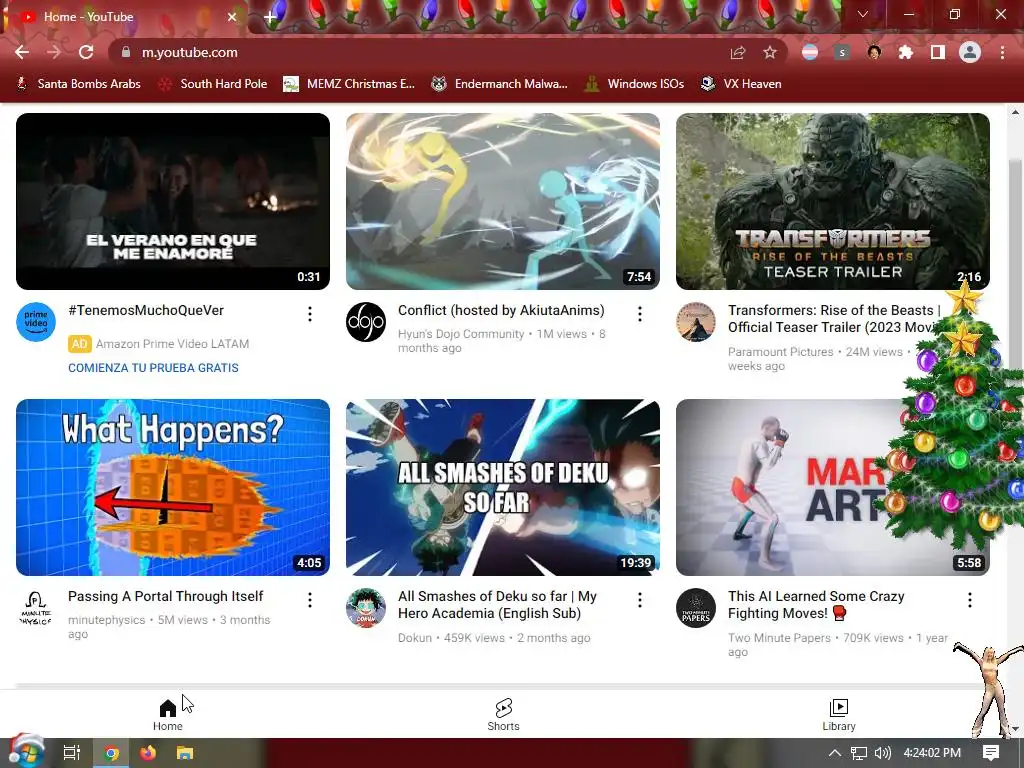The height and width of the screenshot is (768, 1024).
Task: Open the Endermanch Malware bookmark
Action: 500,84
